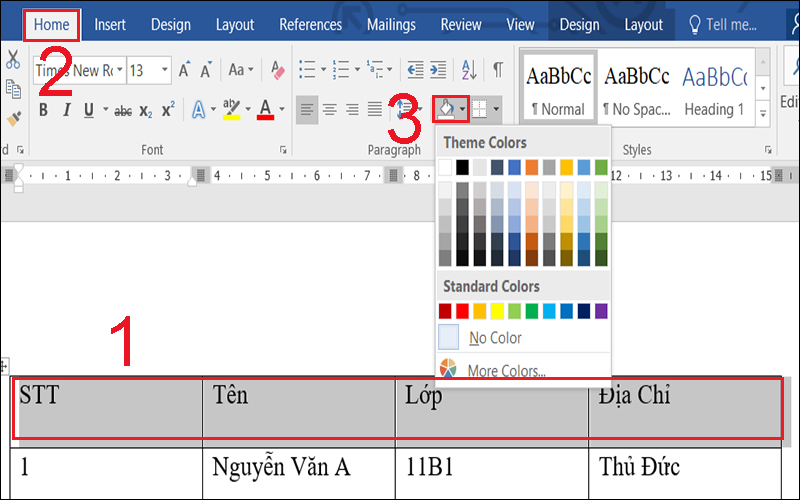Select No Color in shading menu
This screenshot has height=500, width=800.
[x=495, y=338]
